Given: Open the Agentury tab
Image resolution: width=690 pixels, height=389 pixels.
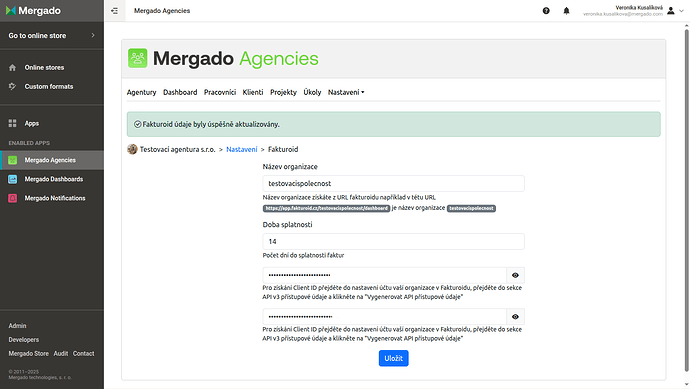Looking at the screenshot, I should click(x=141, y=92).
